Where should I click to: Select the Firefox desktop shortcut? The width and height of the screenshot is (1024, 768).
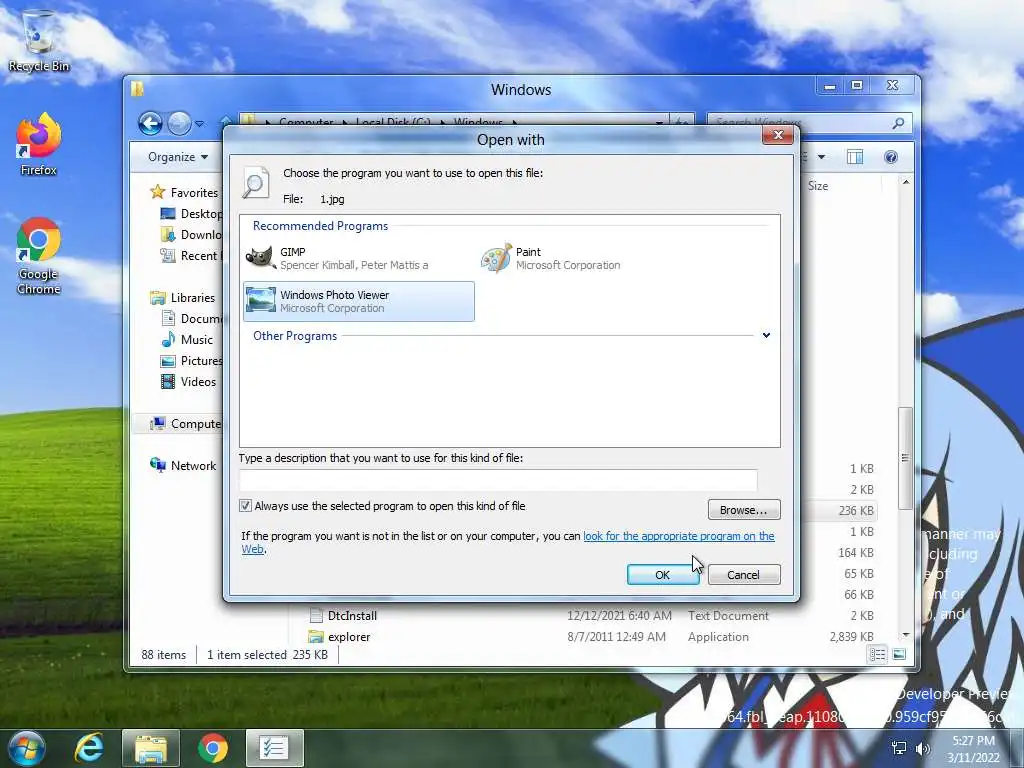tap(39, 144)
